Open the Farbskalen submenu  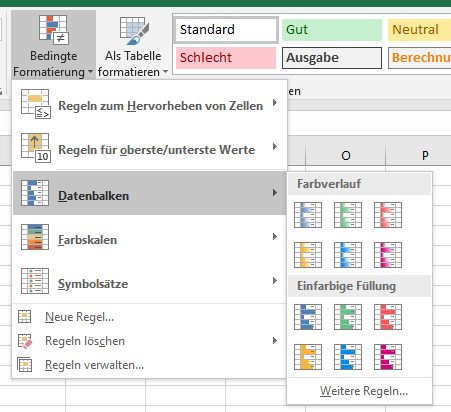[x=150, y=238]
